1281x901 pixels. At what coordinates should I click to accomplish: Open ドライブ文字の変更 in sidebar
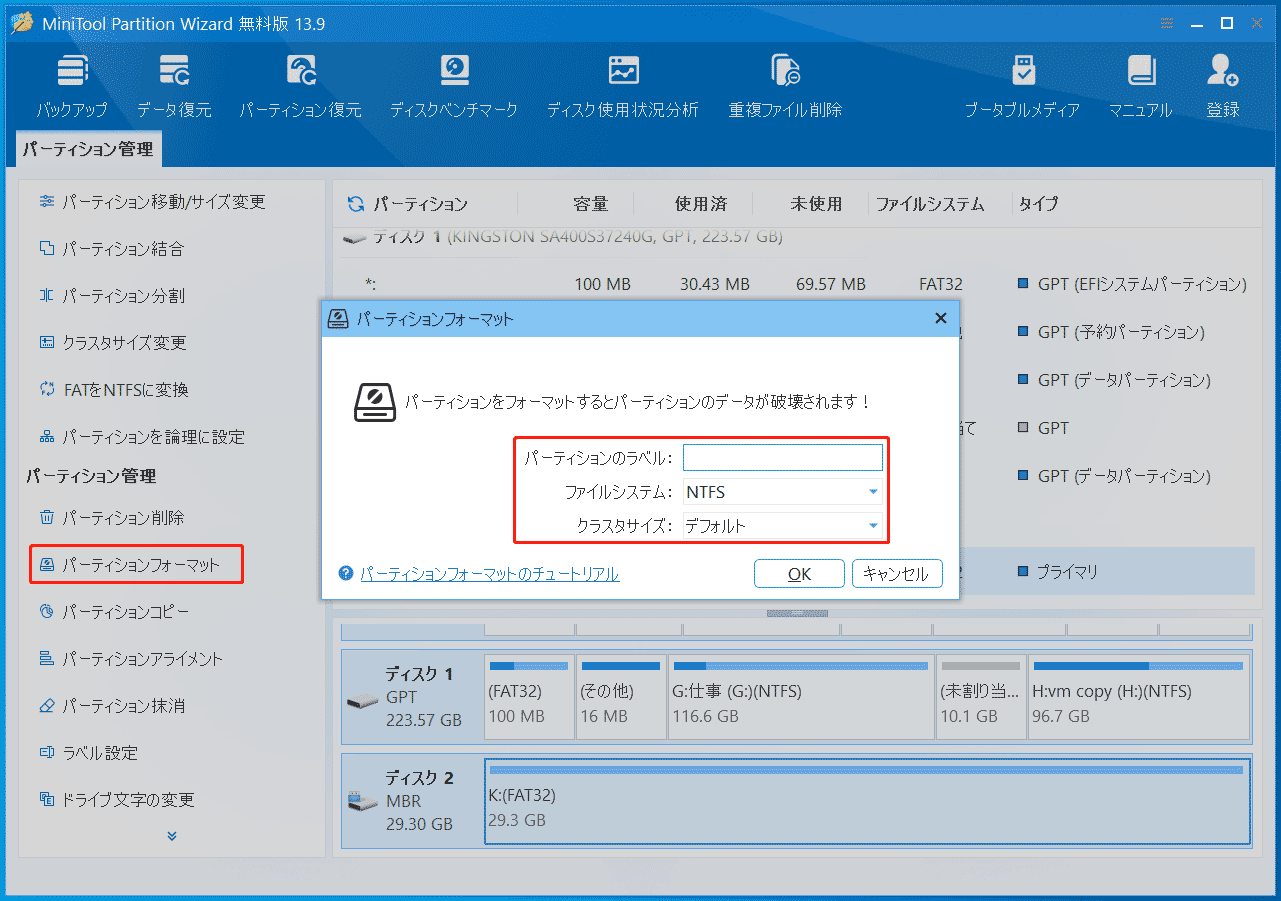click(x=116, y=800)
